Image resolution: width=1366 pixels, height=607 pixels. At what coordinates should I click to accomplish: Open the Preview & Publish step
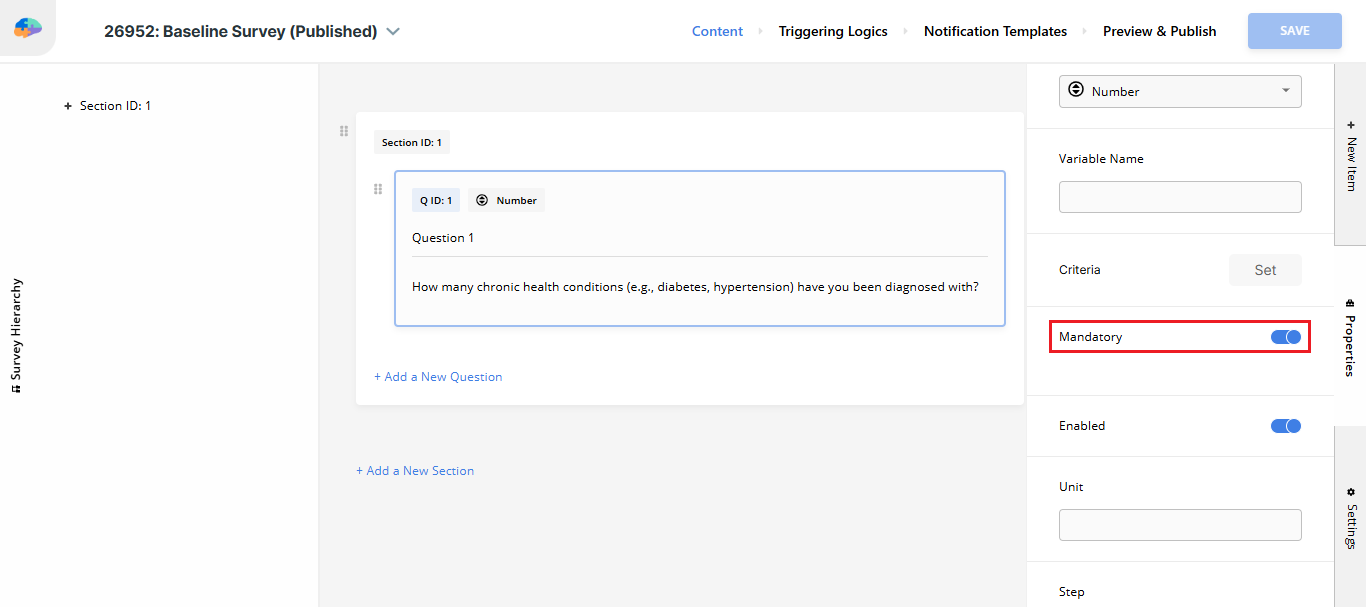(x=1159, y=31)
